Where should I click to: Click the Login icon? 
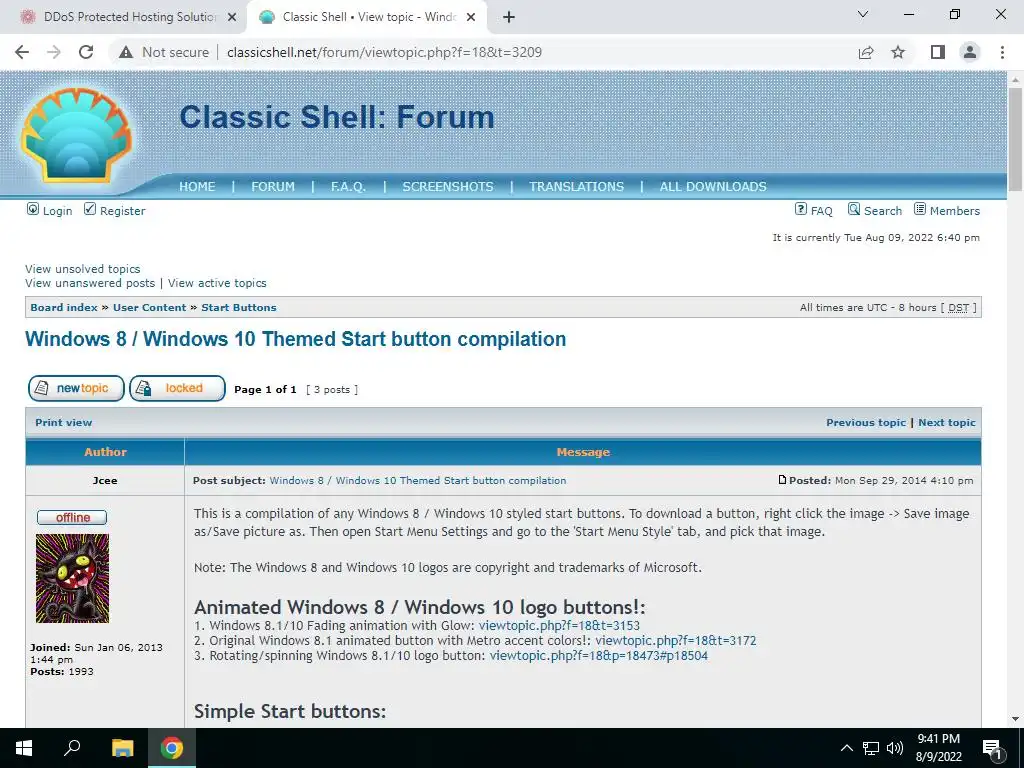33,209
